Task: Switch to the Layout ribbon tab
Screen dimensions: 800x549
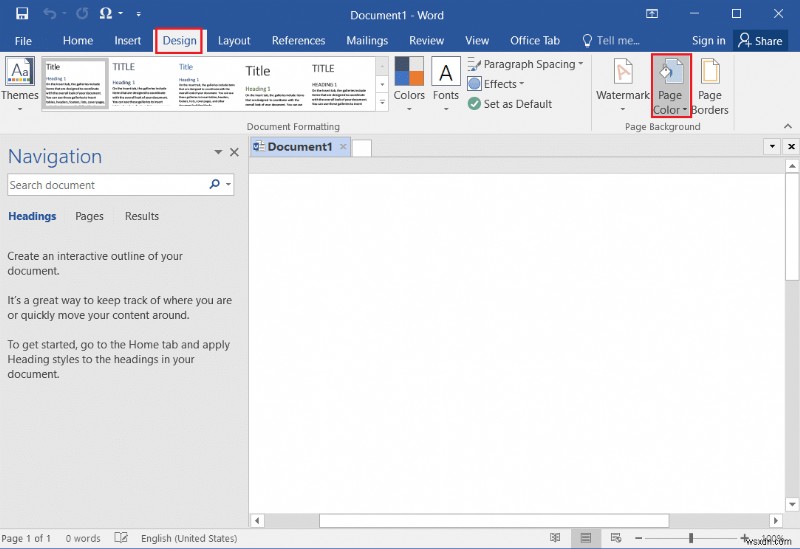Action: tap(234, 41)
